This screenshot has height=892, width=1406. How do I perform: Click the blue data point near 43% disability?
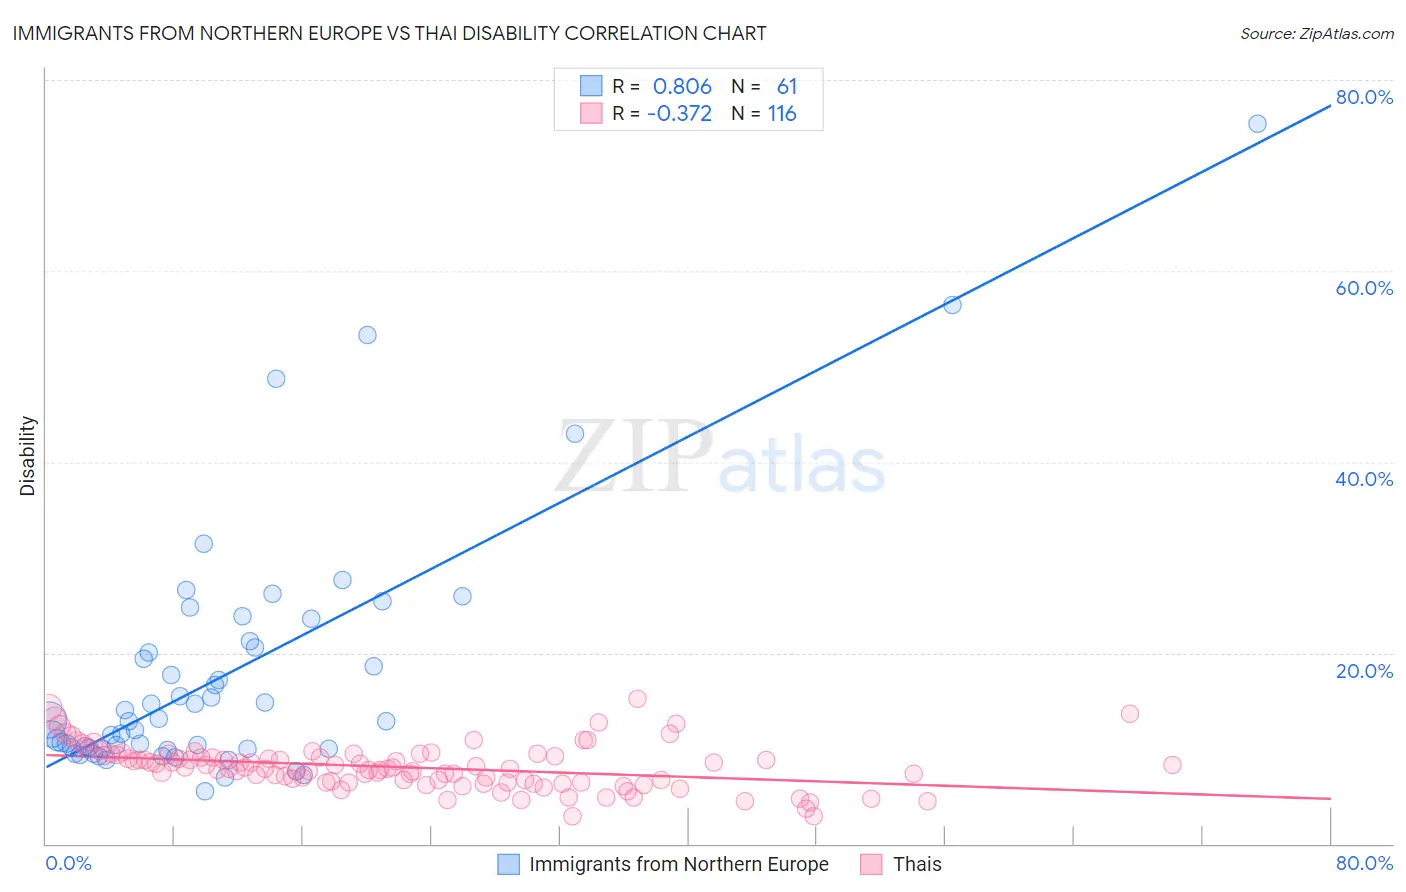[x=575, y=434]
